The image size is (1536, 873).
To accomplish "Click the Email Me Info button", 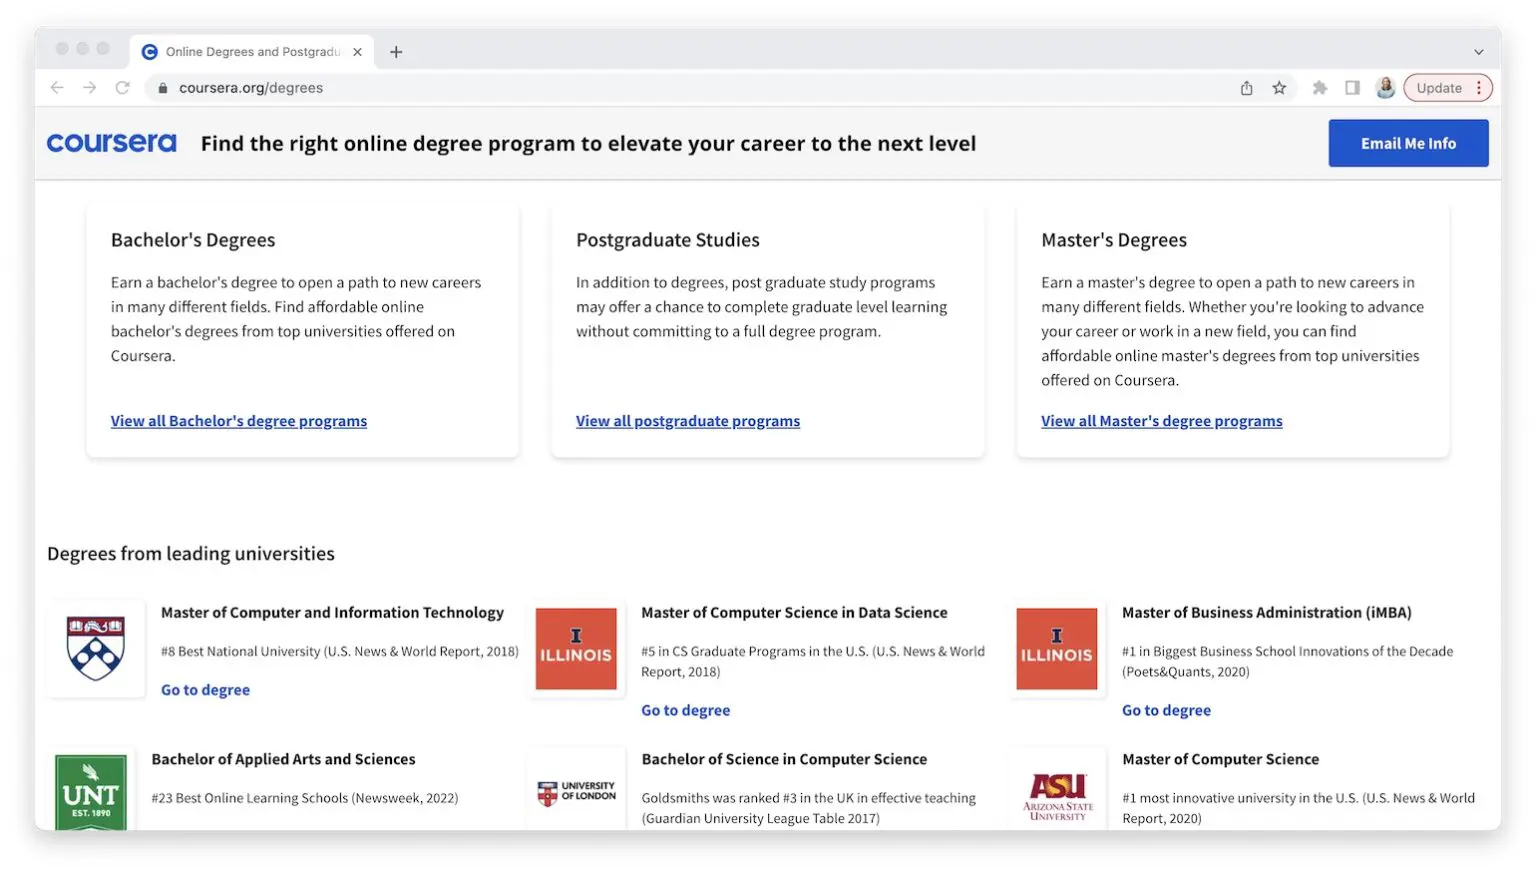I will [x=1408, y=142].
